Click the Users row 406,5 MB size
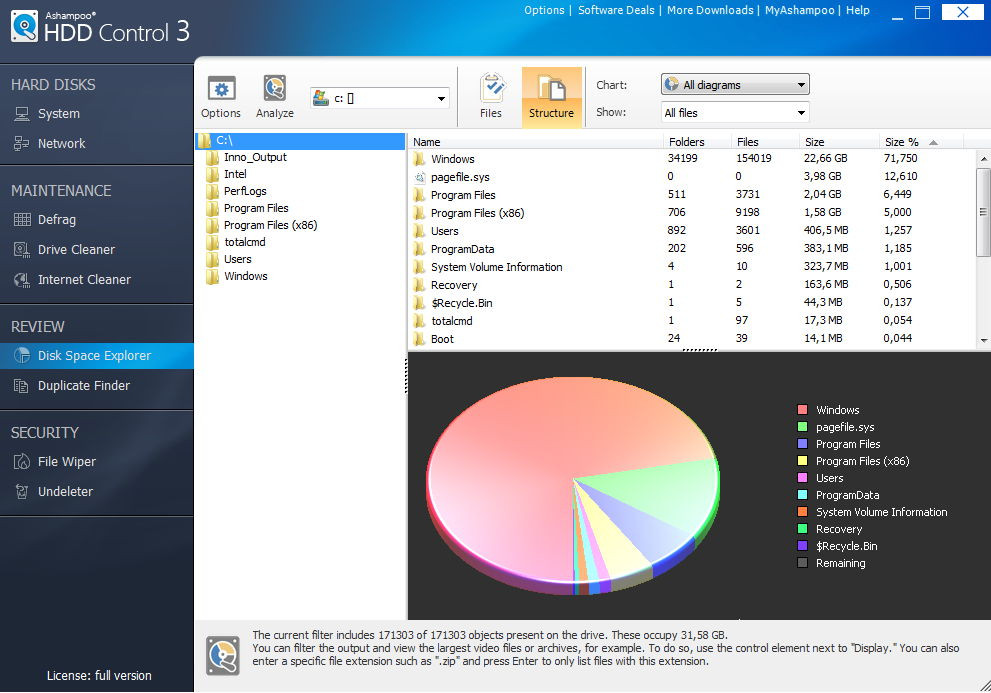Viewport: 991px width, 693px height. (825, 231)
